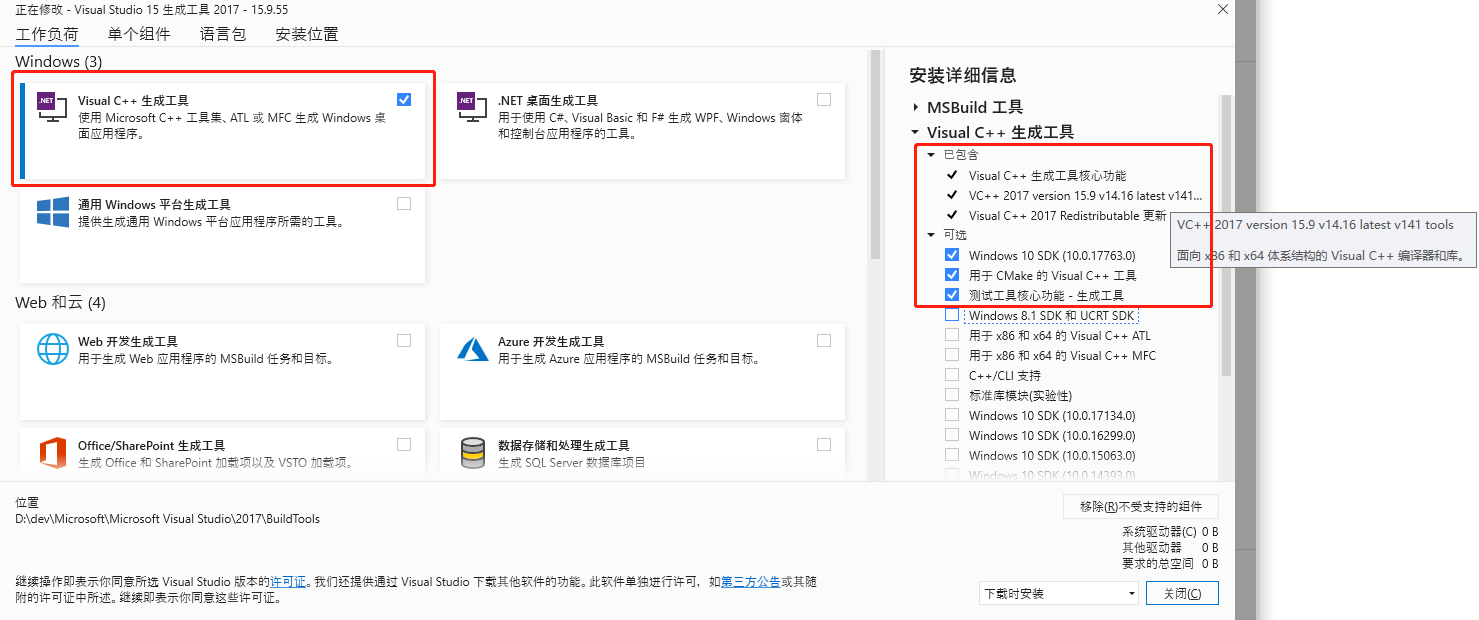Click 移除(R)不受支持的组件 button
Viewport: 1479px width, 620px height.
pos(1140,507)
